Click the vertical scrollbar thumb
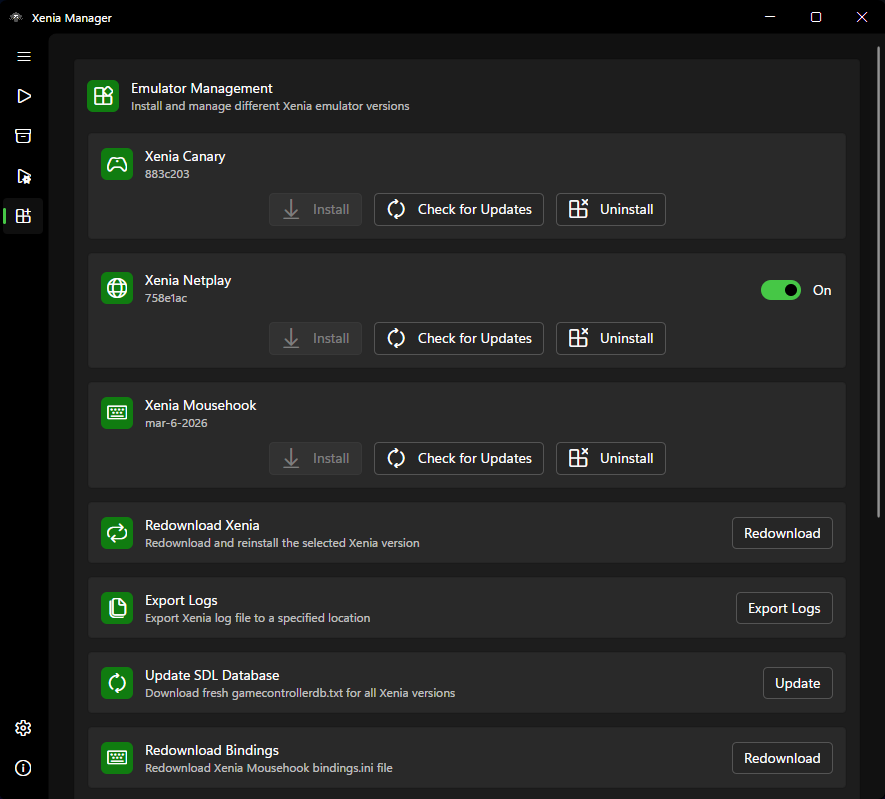This screenshot has height=799, width=885. coord(878,282)
